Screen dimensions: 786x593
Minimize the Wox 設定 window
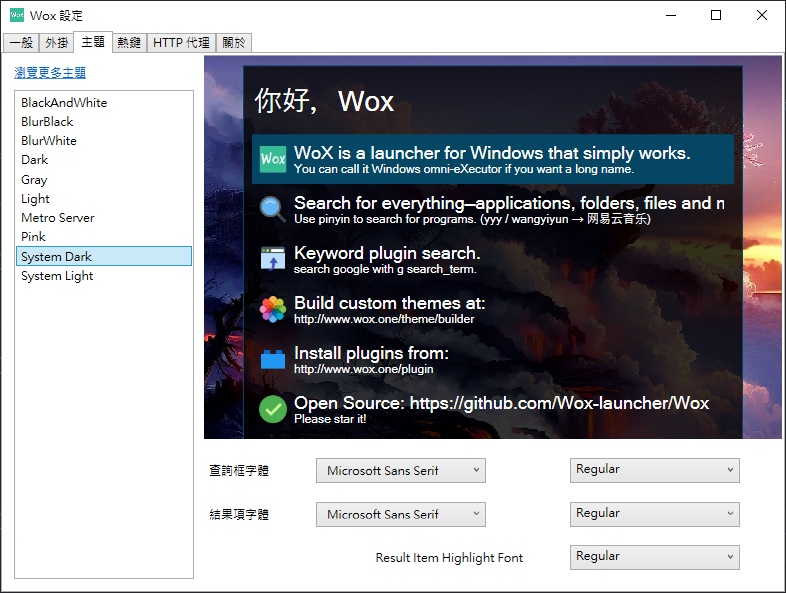[x=671, y=15]
